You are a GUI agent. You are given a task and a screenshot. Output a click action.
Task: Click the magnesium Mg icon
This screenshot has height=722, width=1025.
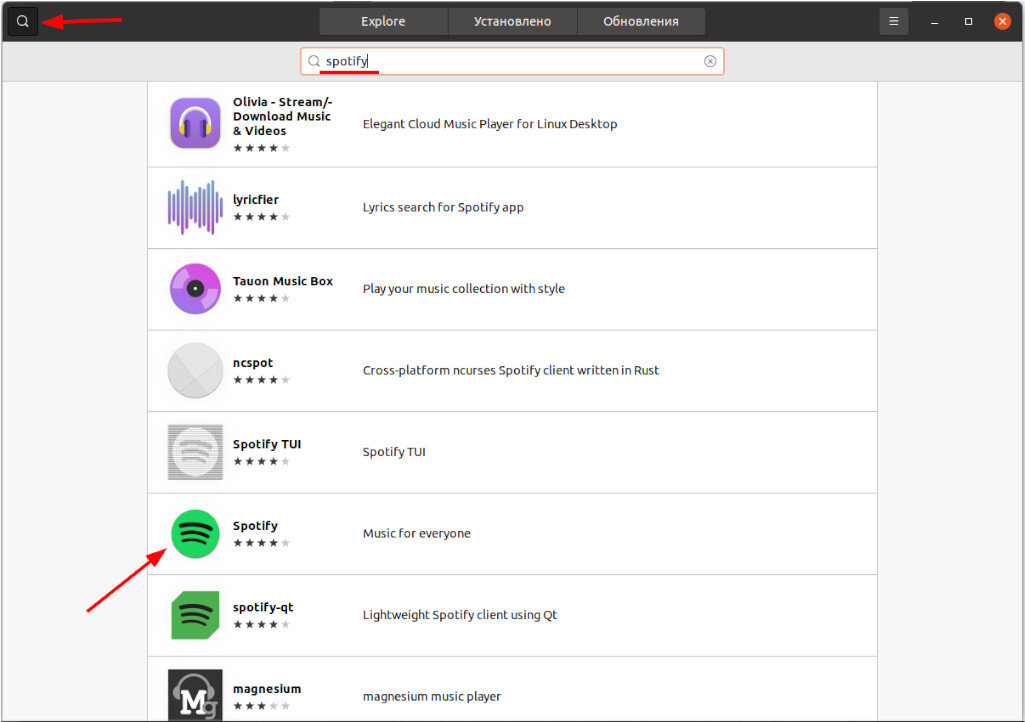point(195,695)
